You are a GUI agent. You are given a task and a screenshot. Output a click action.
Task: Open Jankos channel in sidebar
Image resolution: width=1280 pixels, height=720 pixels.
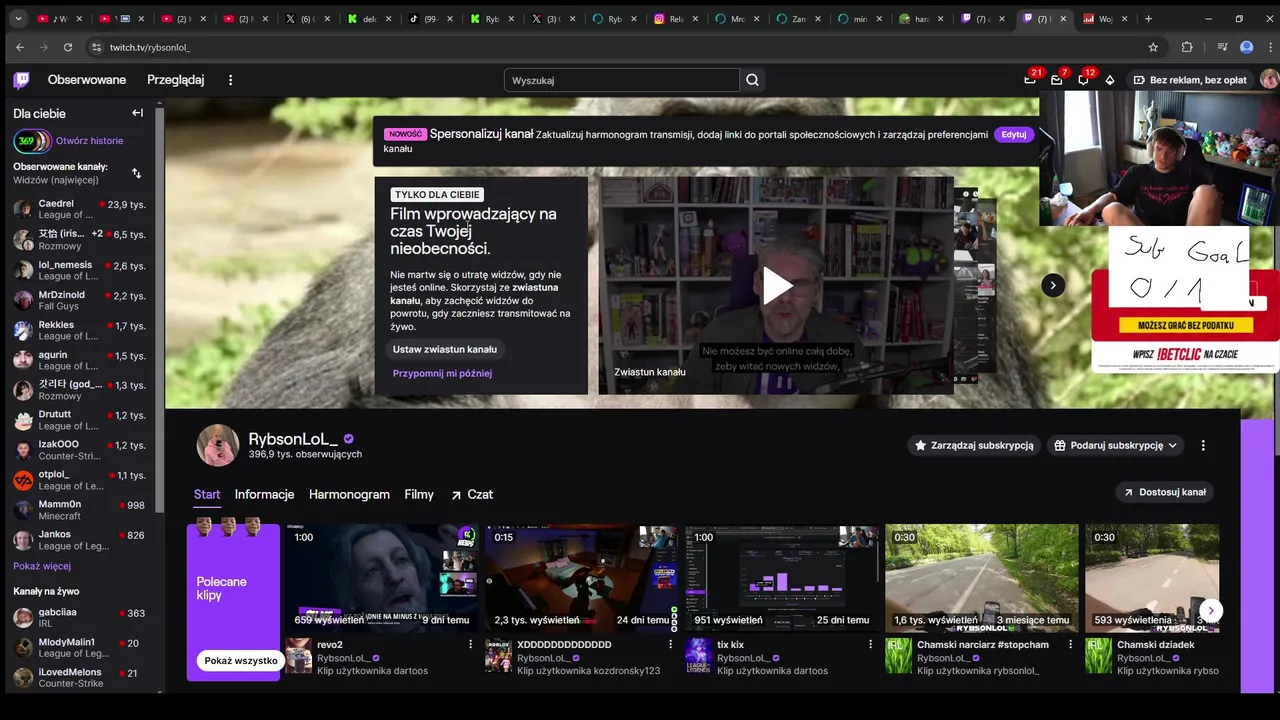coord(80,540)
